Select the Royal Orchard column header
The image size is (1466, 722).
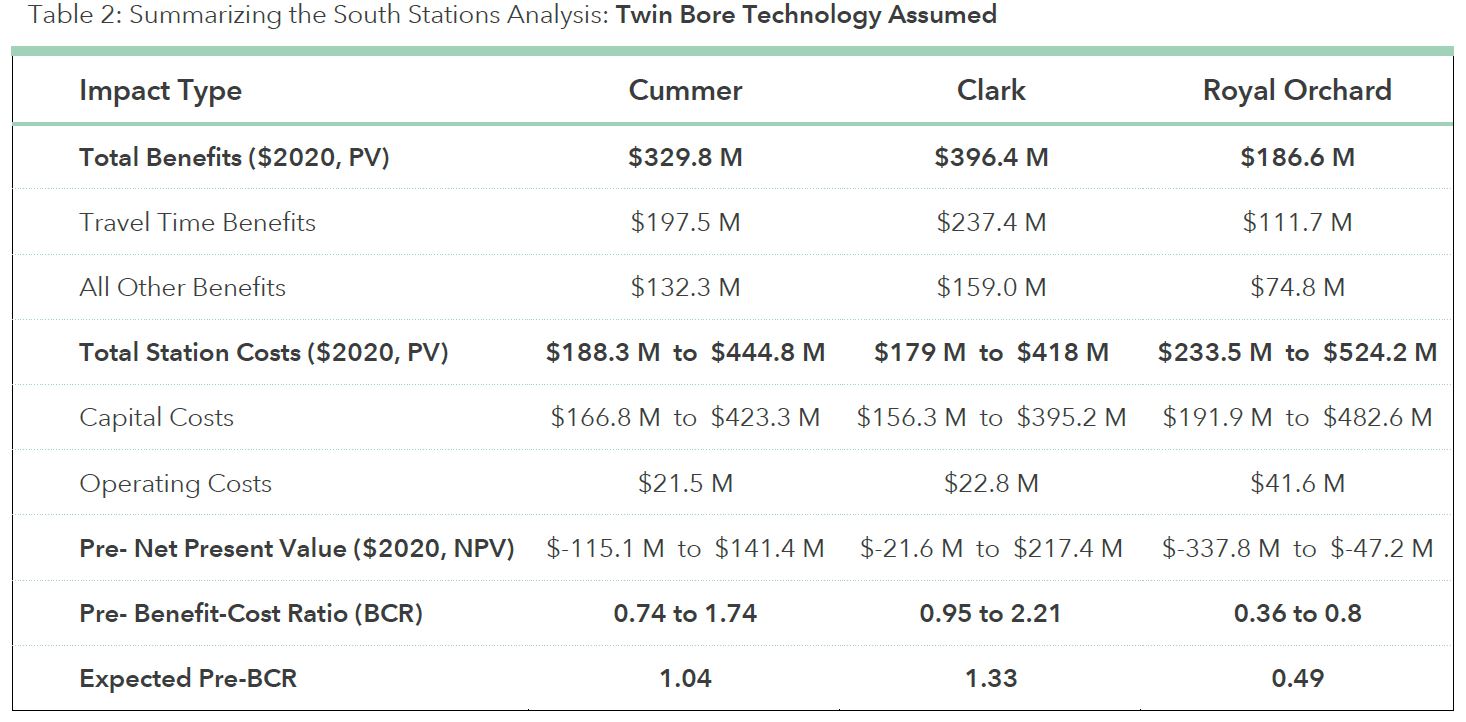click(x=1297, y=91)
